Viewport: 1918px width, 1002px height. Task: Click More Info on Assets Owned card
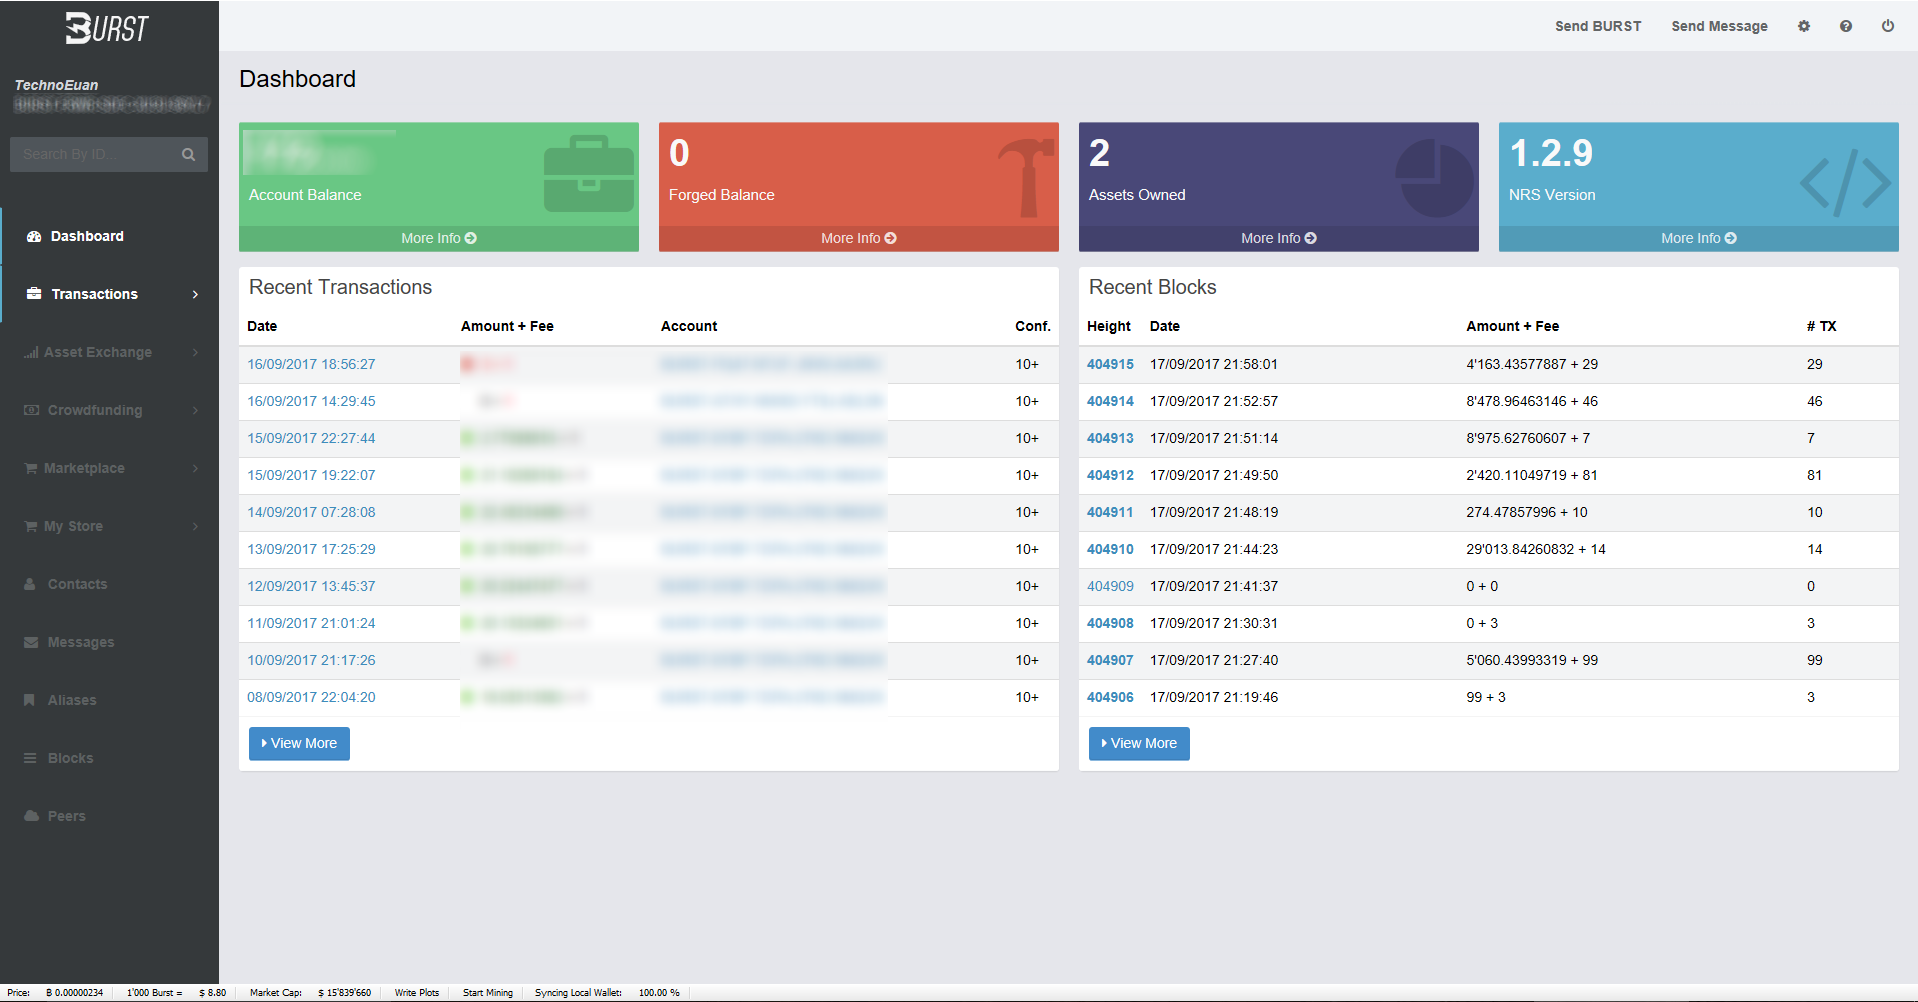[1279, 238]
